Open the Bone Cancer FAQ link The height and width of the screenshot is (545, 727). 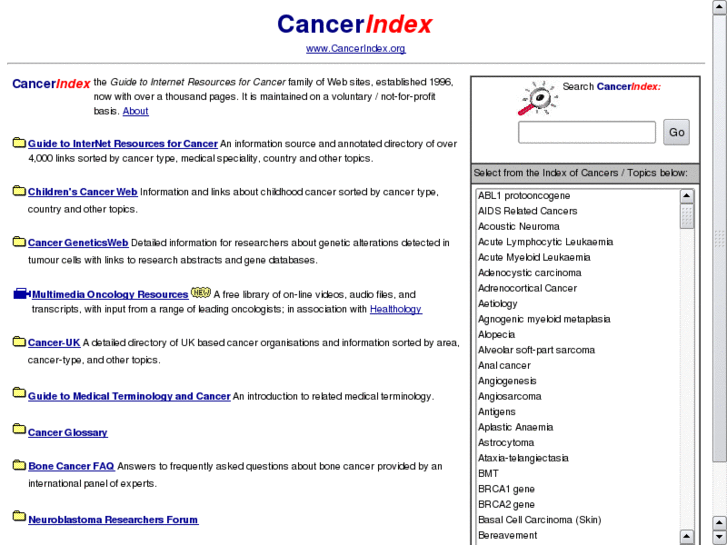71,466
